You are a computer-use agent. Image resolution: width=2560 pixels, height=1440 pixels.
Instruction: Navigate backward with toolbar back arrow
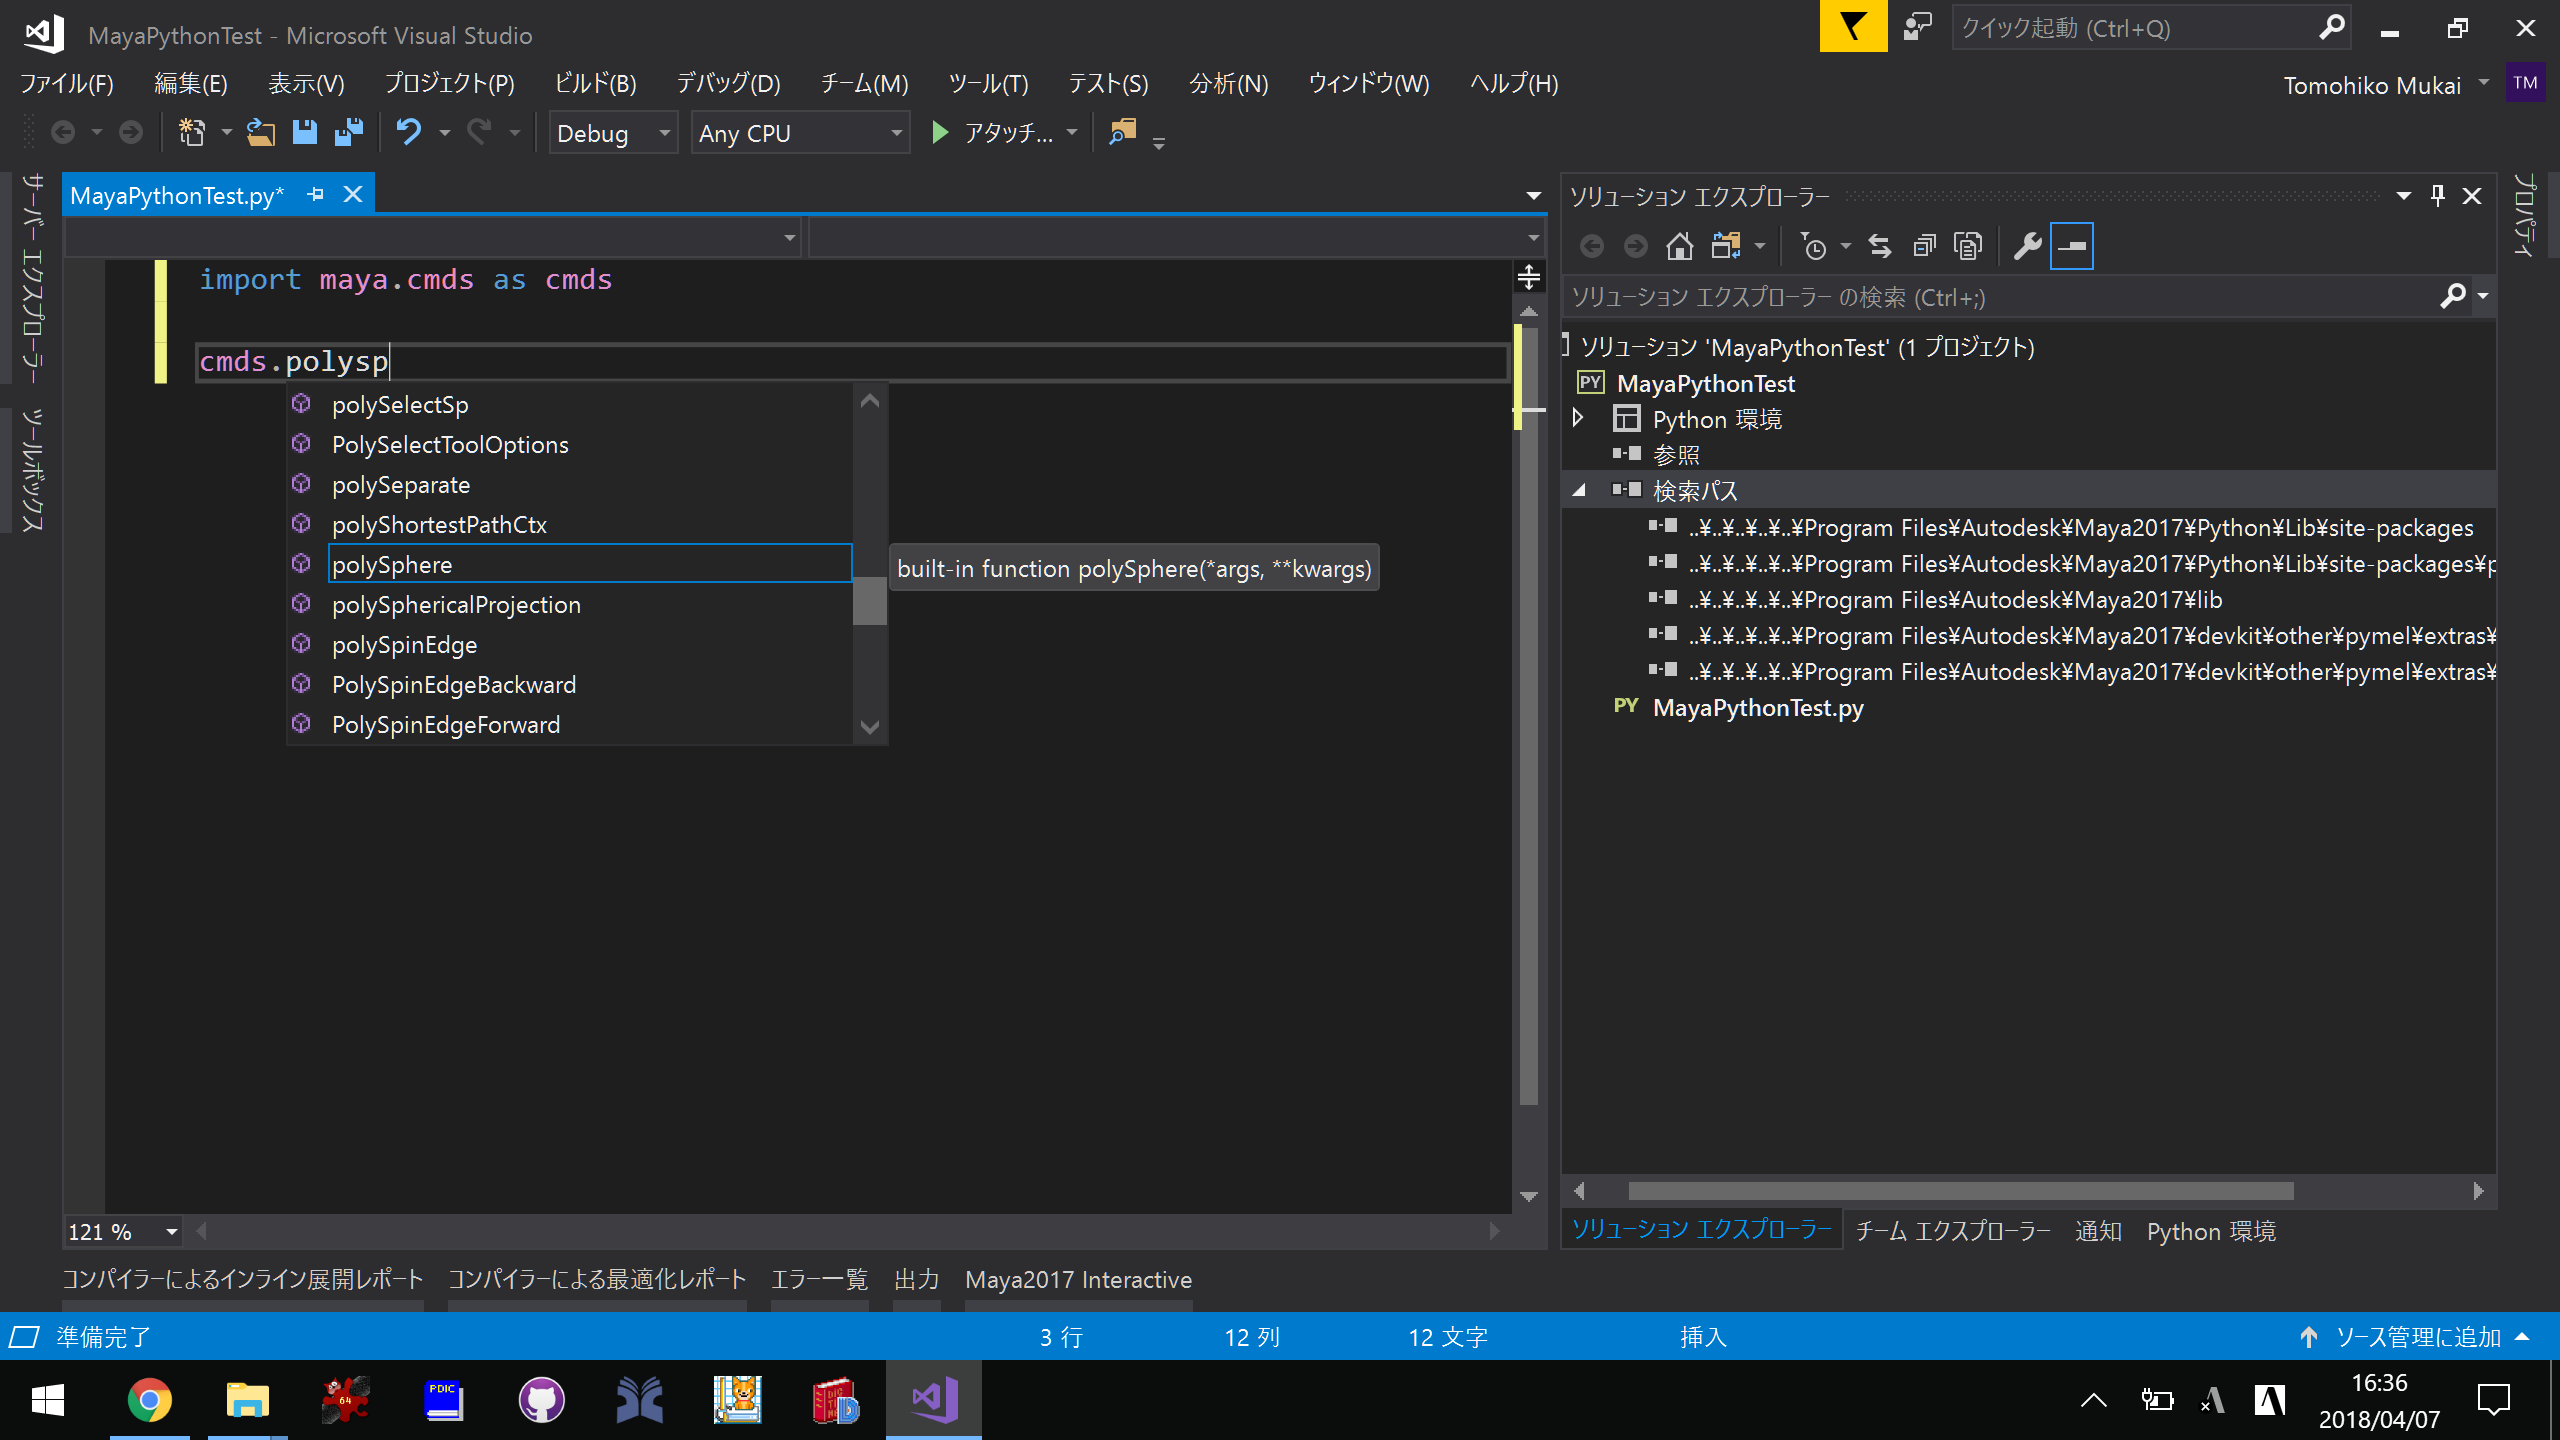tap(63, 132)
